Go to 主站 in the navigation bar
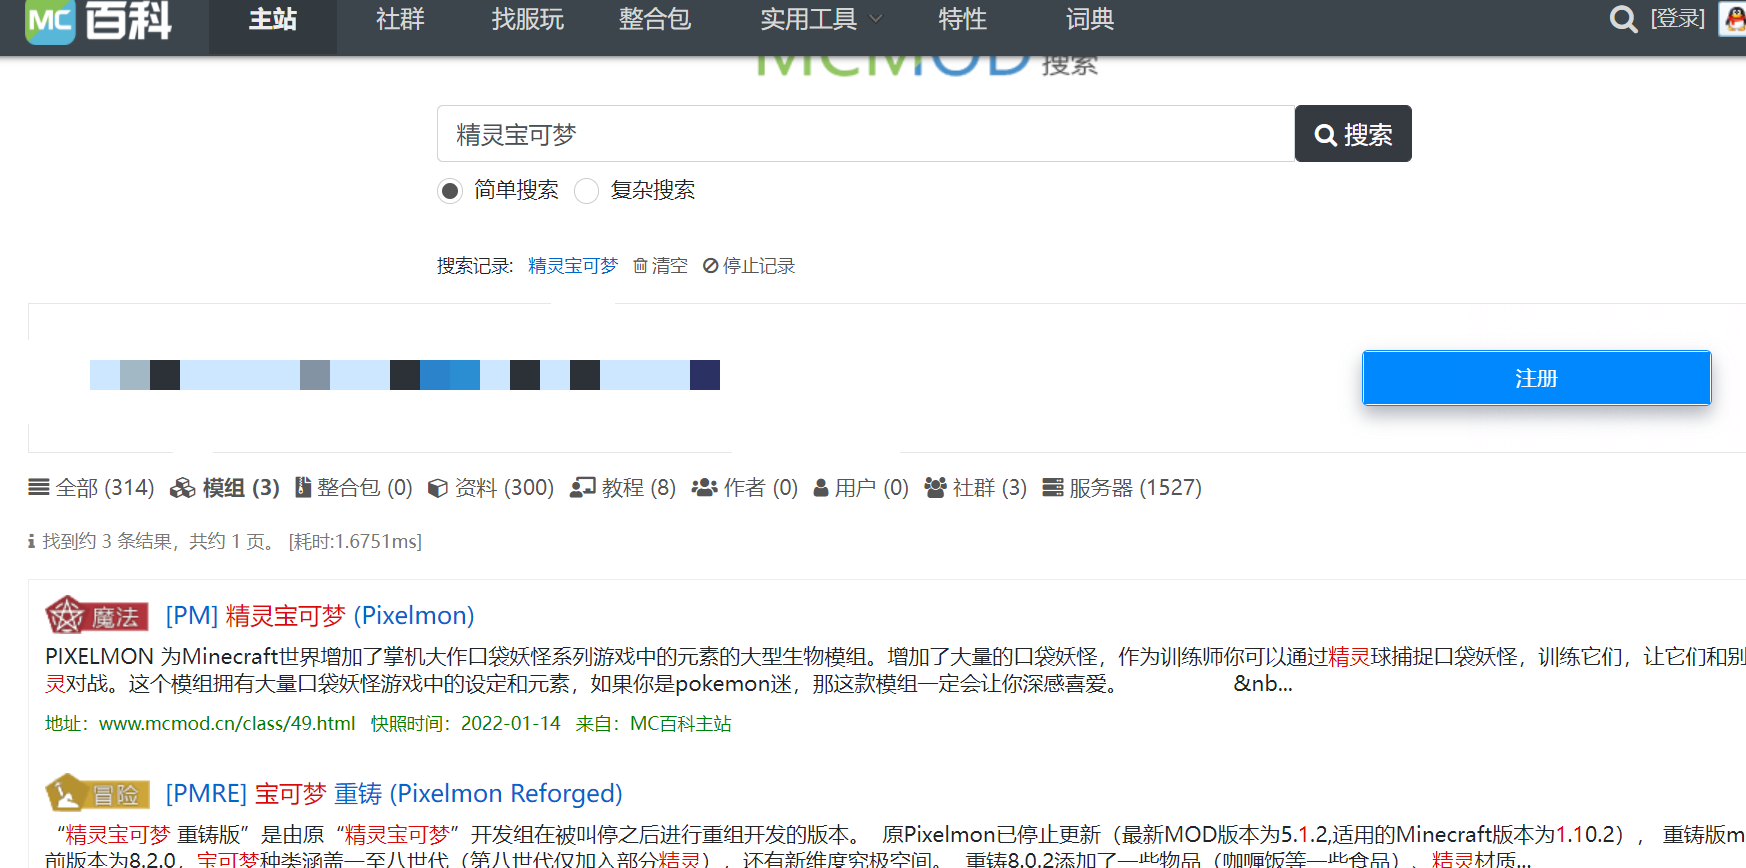Image resolution: width=1746 pixels, height=868 pixels. pyautogui.click(x=273, y=20)
